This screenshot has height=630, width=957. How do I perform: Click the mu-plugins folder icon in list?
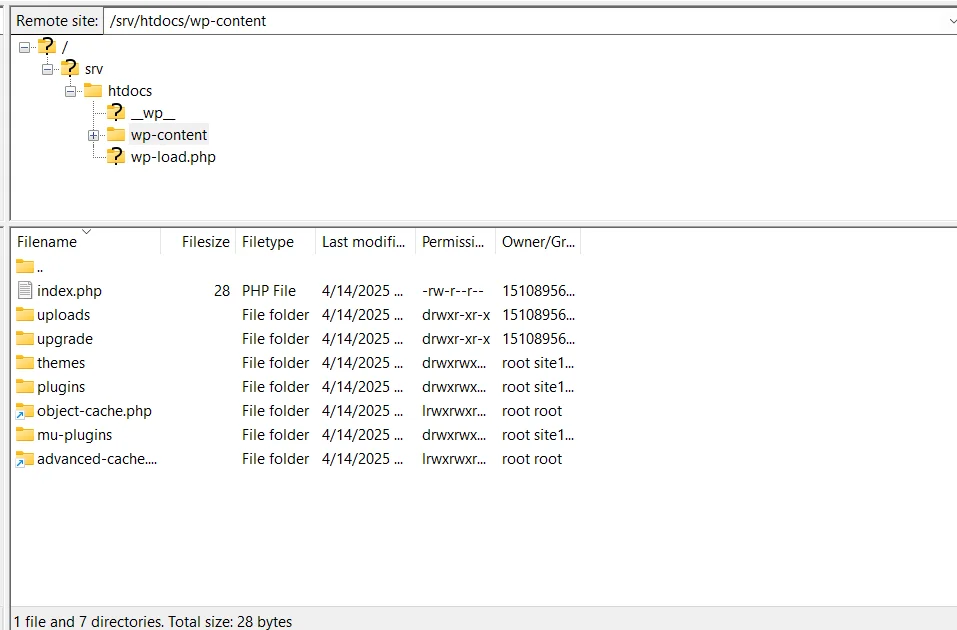(x=25, y=435)
